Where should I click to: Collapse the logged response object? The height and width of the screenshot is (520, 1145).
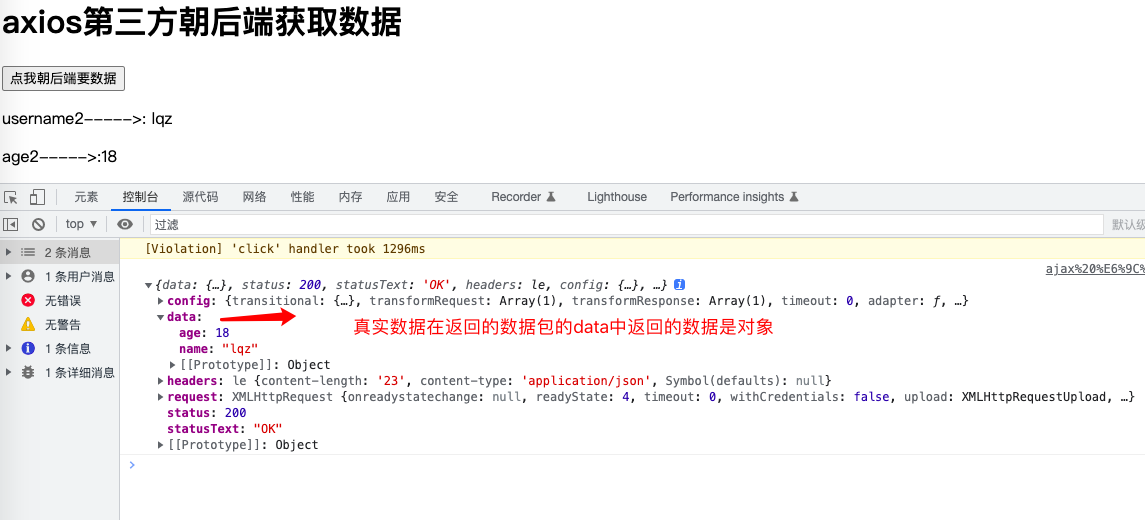pos(149,285)
